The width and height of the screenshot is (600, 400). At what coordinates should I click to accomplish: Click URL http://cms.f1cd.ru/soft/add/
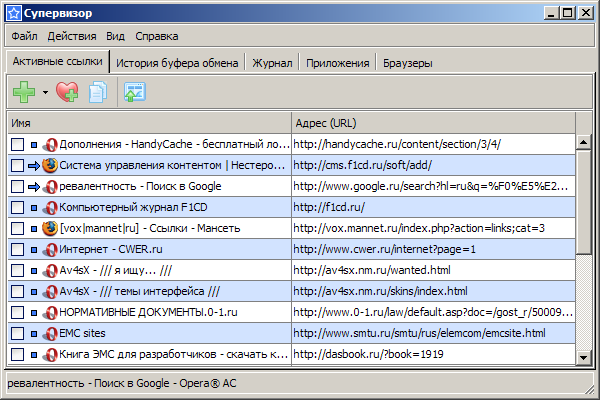[x=362, y=165]
